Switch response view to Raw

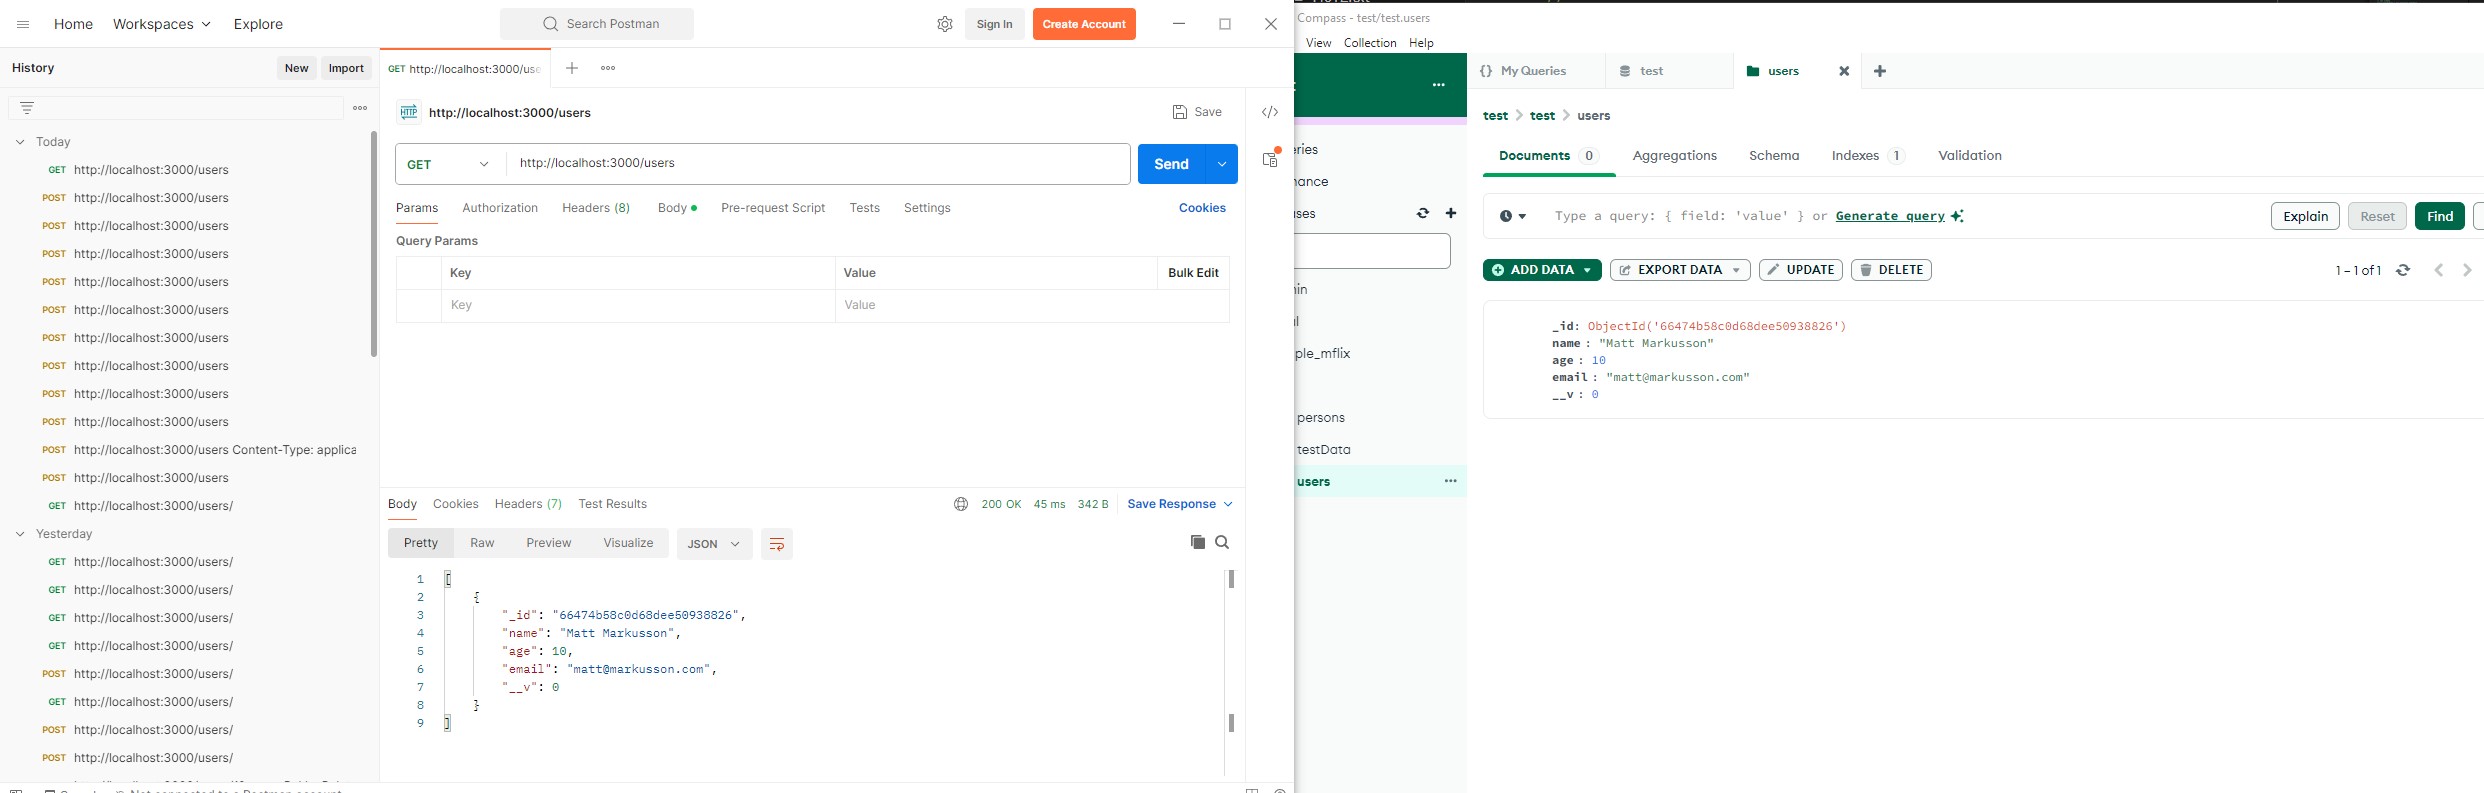click(x=482, y=543)
